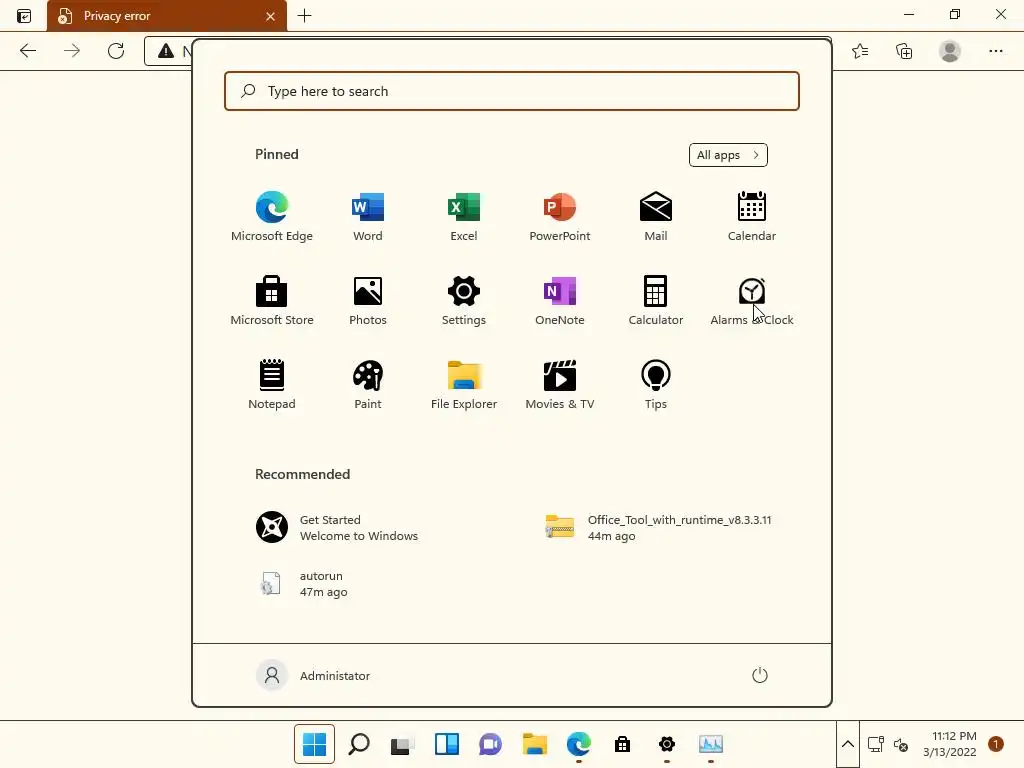Open Settings from pinned apps
Viewport: 1024px width, 768px height.
coord(464,300)
